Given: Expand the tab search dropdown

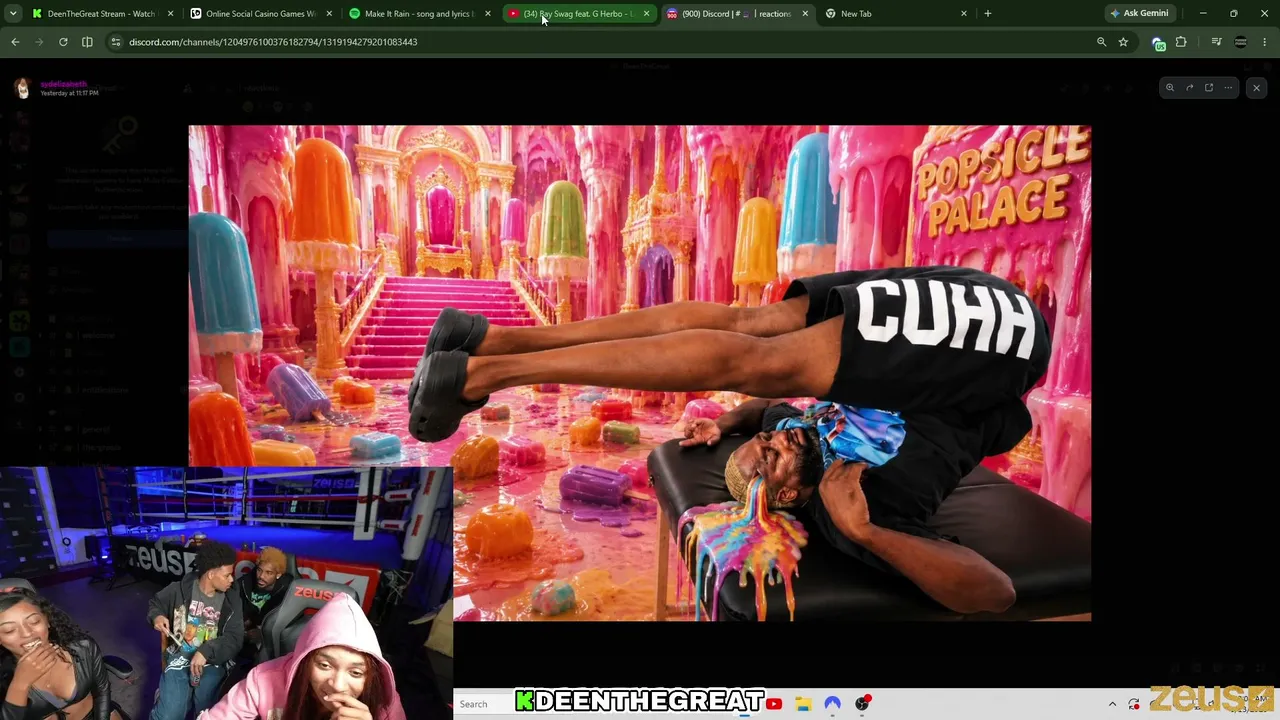Looking at the screenshot, I should pos(13,14).
